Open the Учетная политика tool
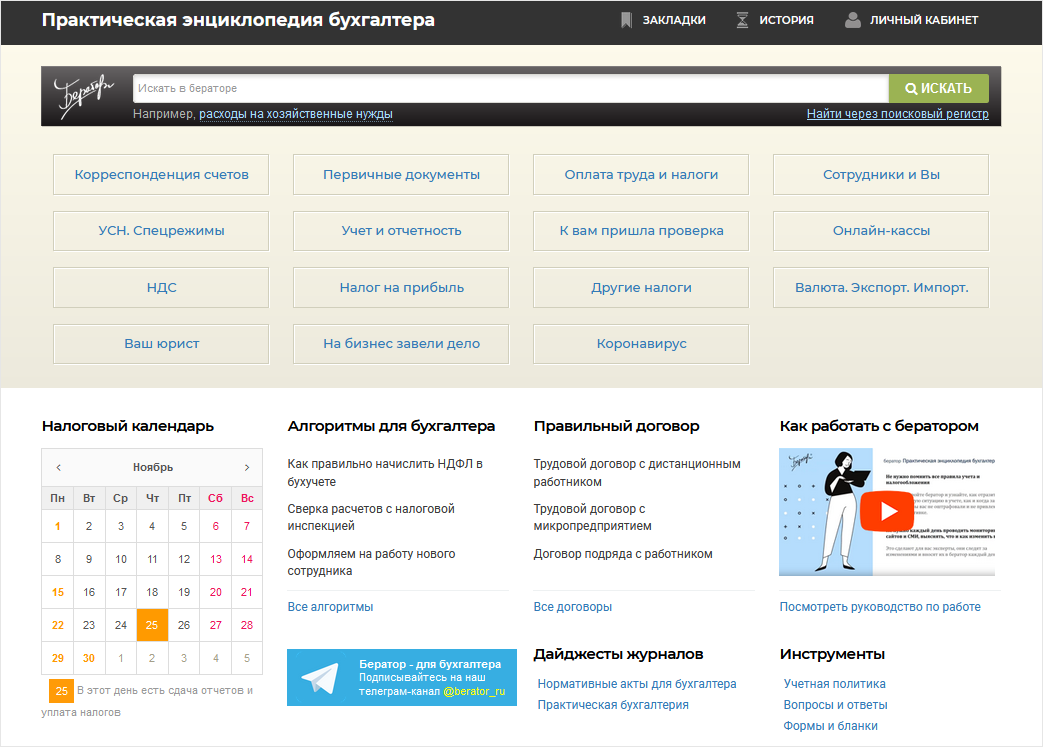Image resolution: width=1043 pixels, height=747 pixels. point(834,684)
